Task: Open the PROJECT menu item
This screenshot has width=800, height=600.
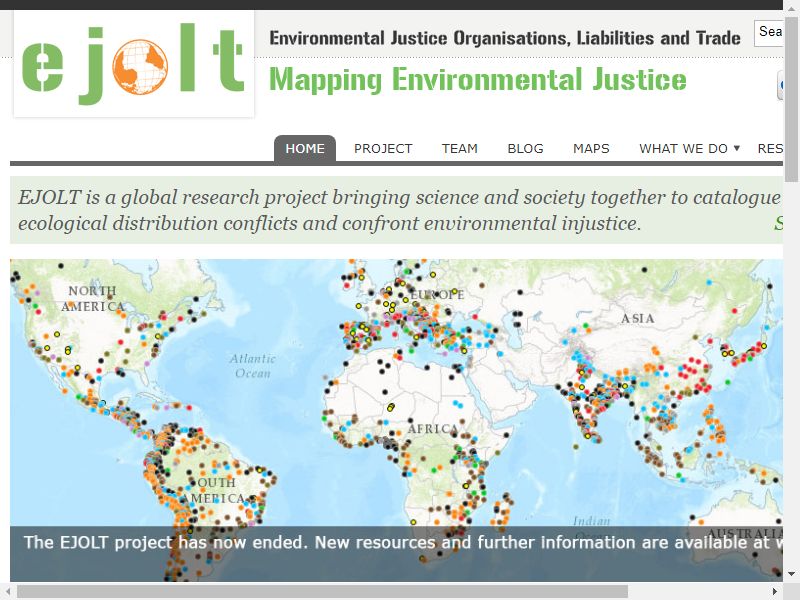Action: (x=383, y=148)
